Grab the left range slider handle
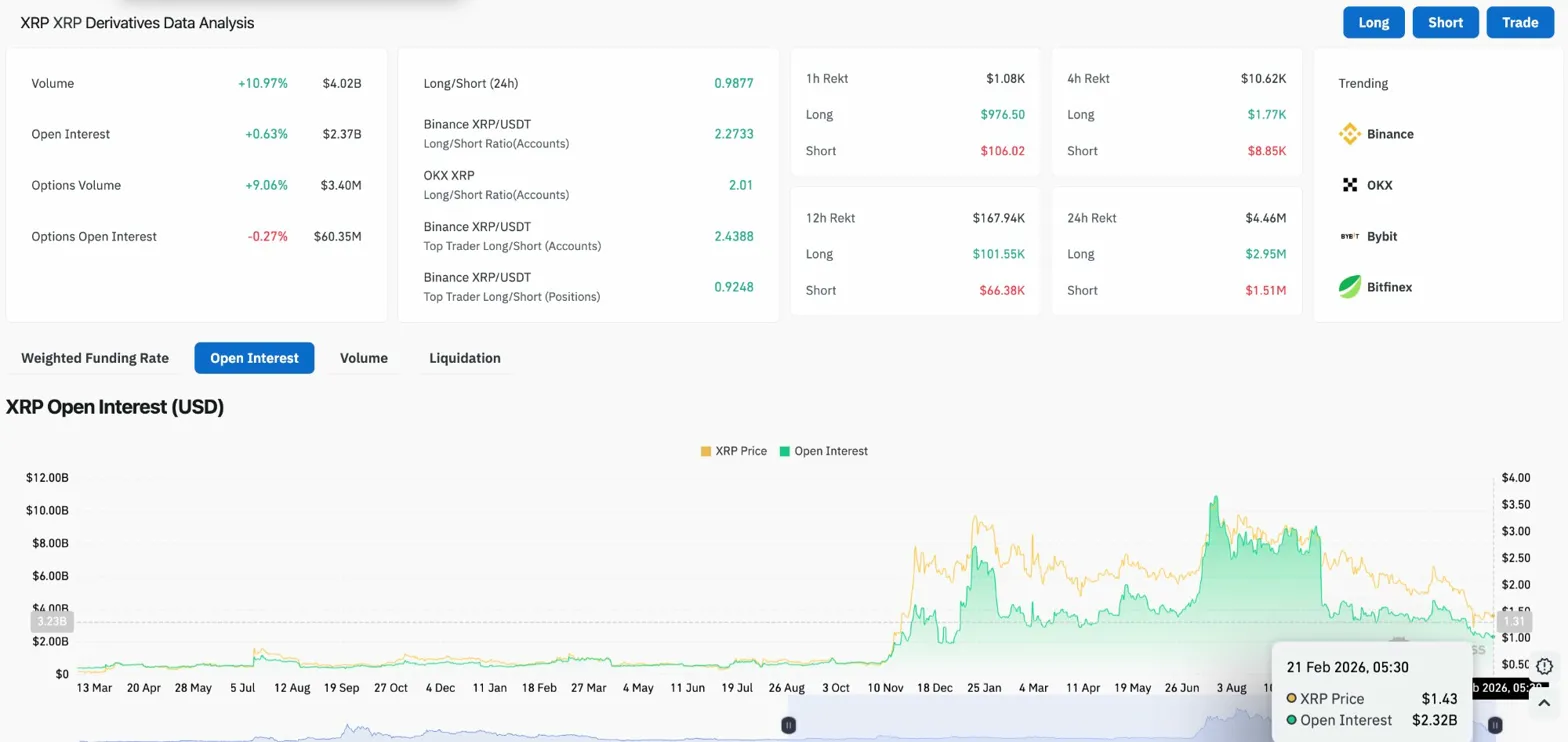Viewport: 1568px width, 742px height. coord(789,725)
